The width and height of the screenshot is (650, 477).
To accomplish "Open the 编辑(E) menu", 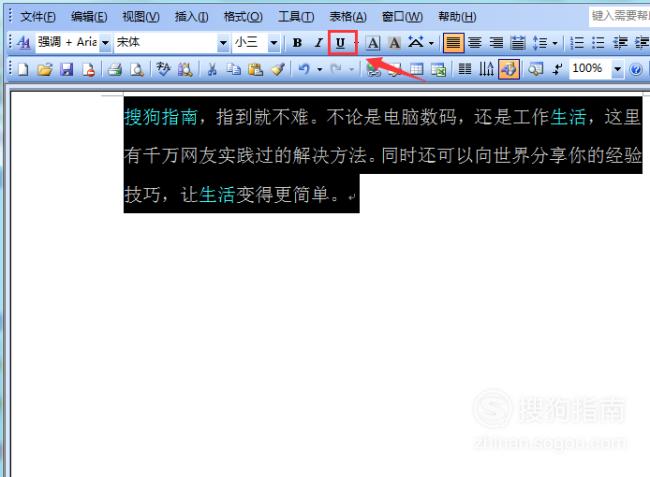I will [x=89, y=17].
